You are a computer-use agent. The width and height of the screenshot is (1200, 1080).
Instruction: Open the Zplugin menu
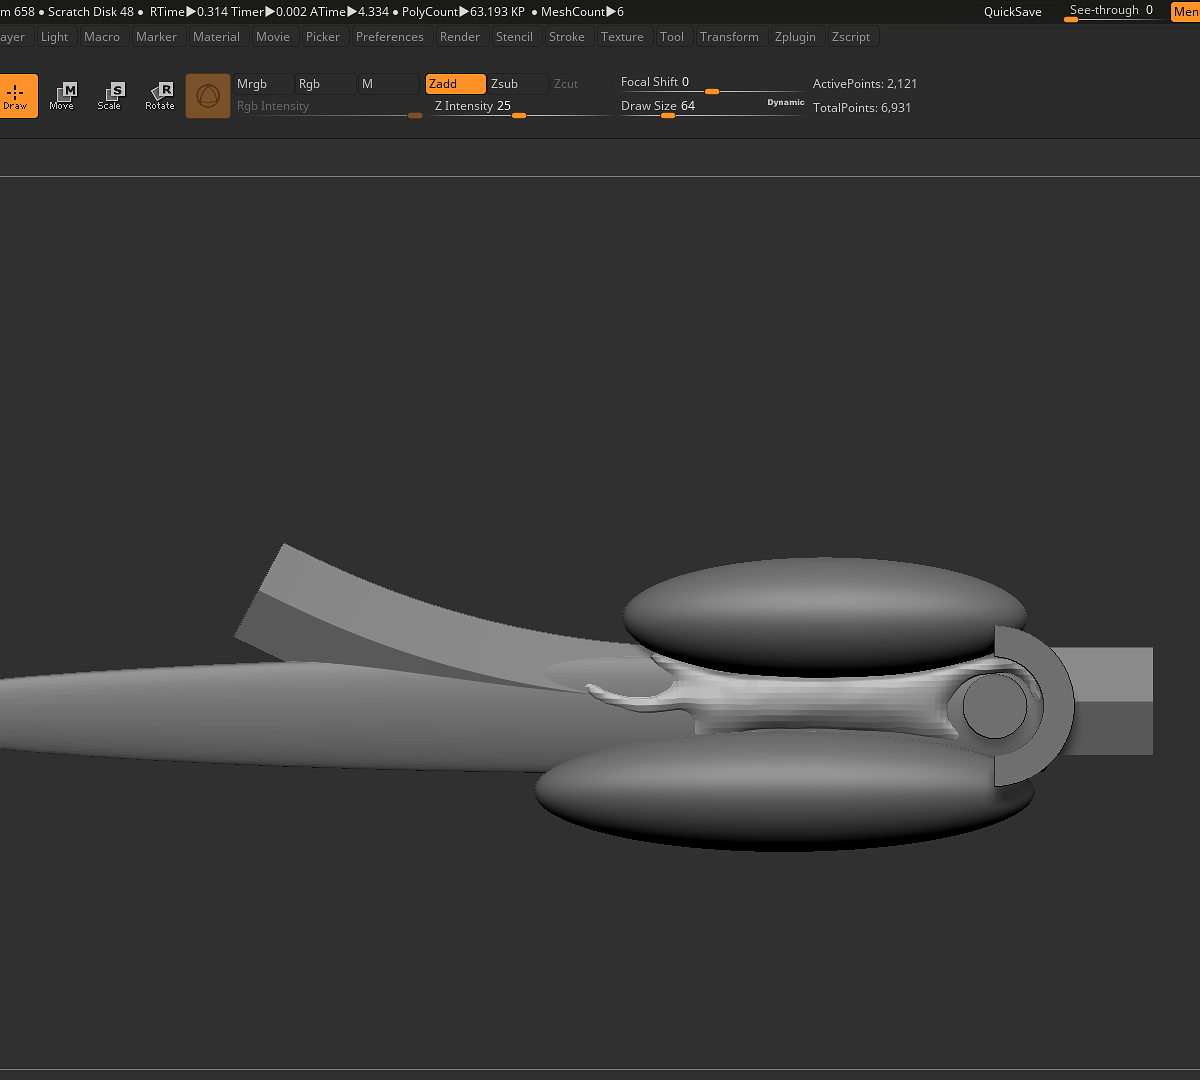click(x=796, y=37)
